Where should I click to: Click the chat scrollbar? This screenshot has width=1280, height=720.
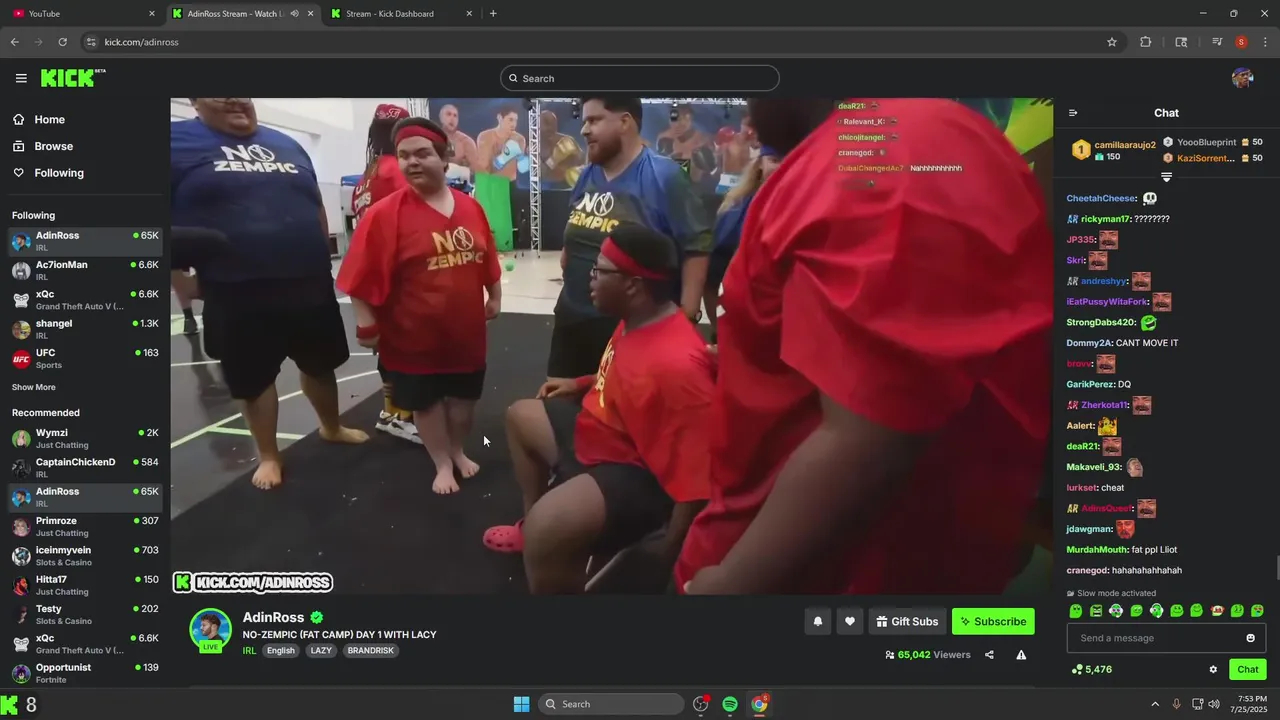click(x=1277, y=567)
